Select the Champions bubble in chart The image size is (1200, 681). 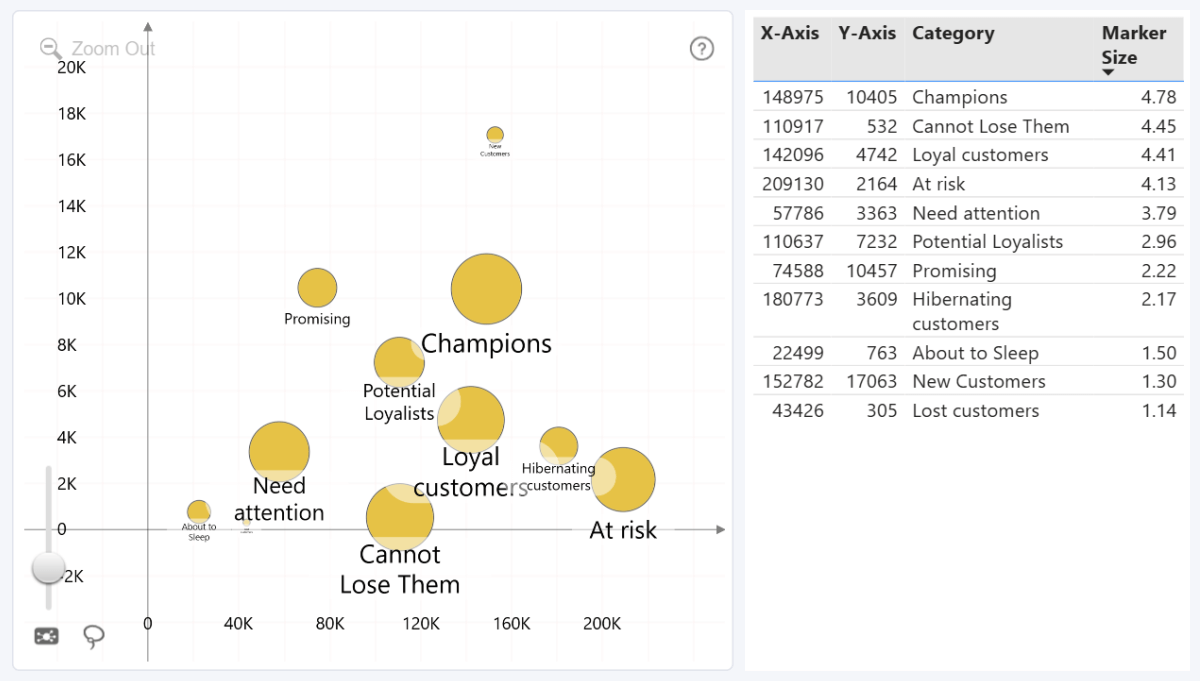[x=486, y=289]
